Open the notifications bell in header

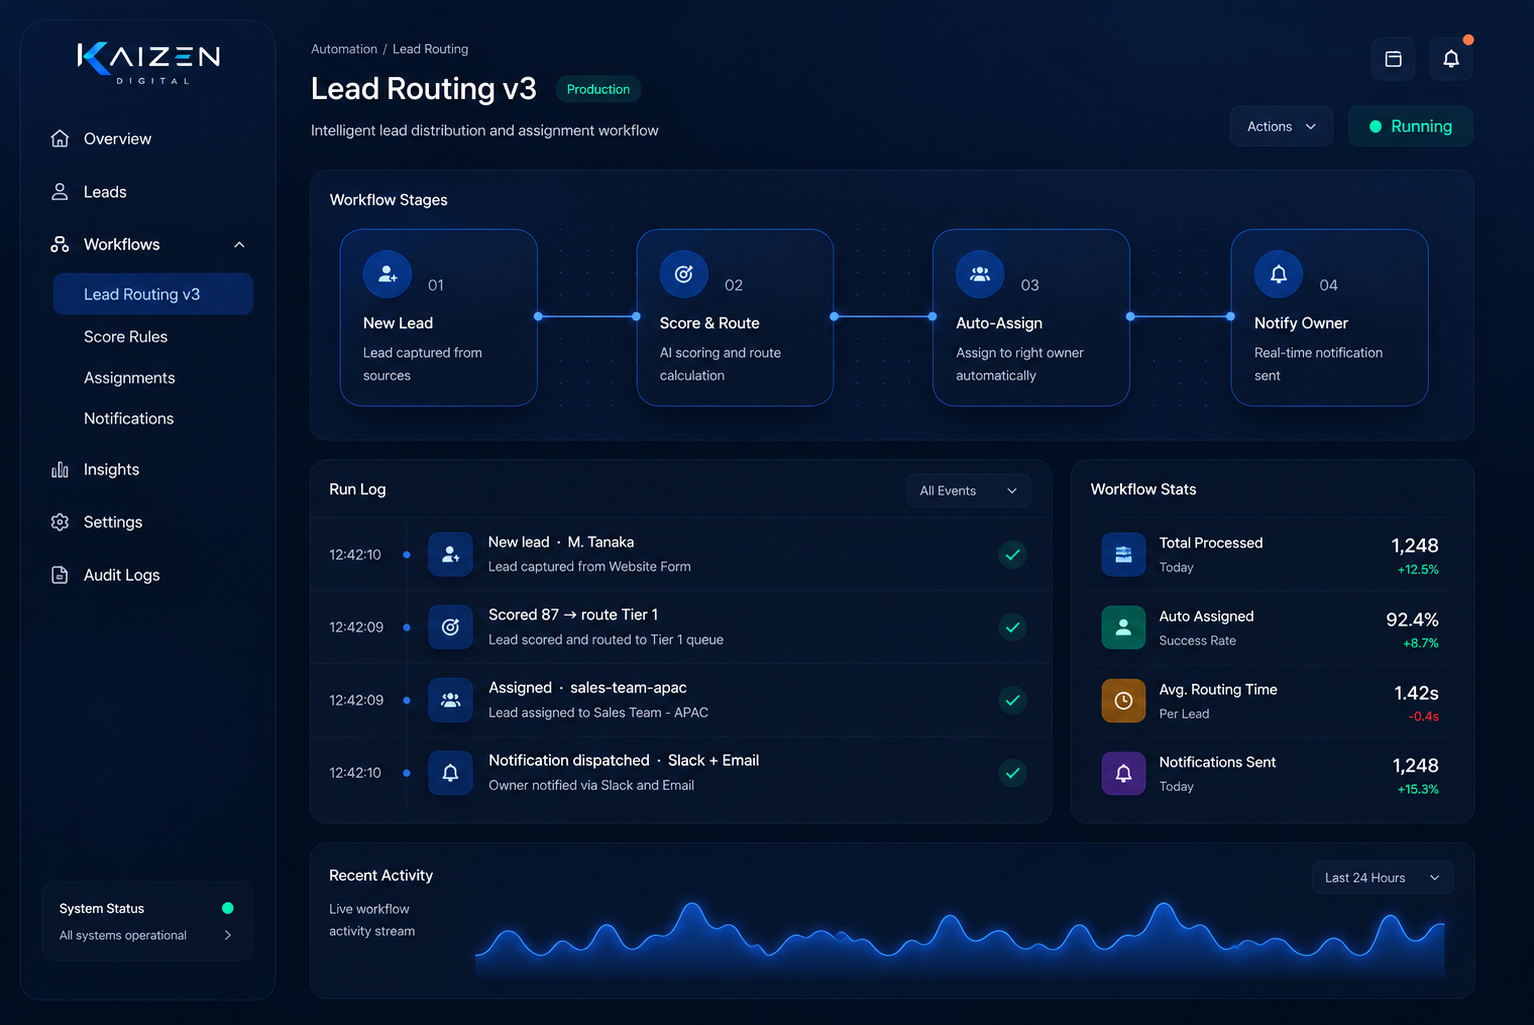tap(1451, 59)
